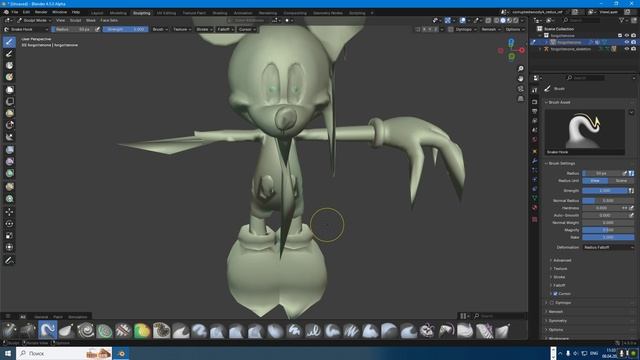Open the Render menu
Screen dimensions: 640x360
41,12
